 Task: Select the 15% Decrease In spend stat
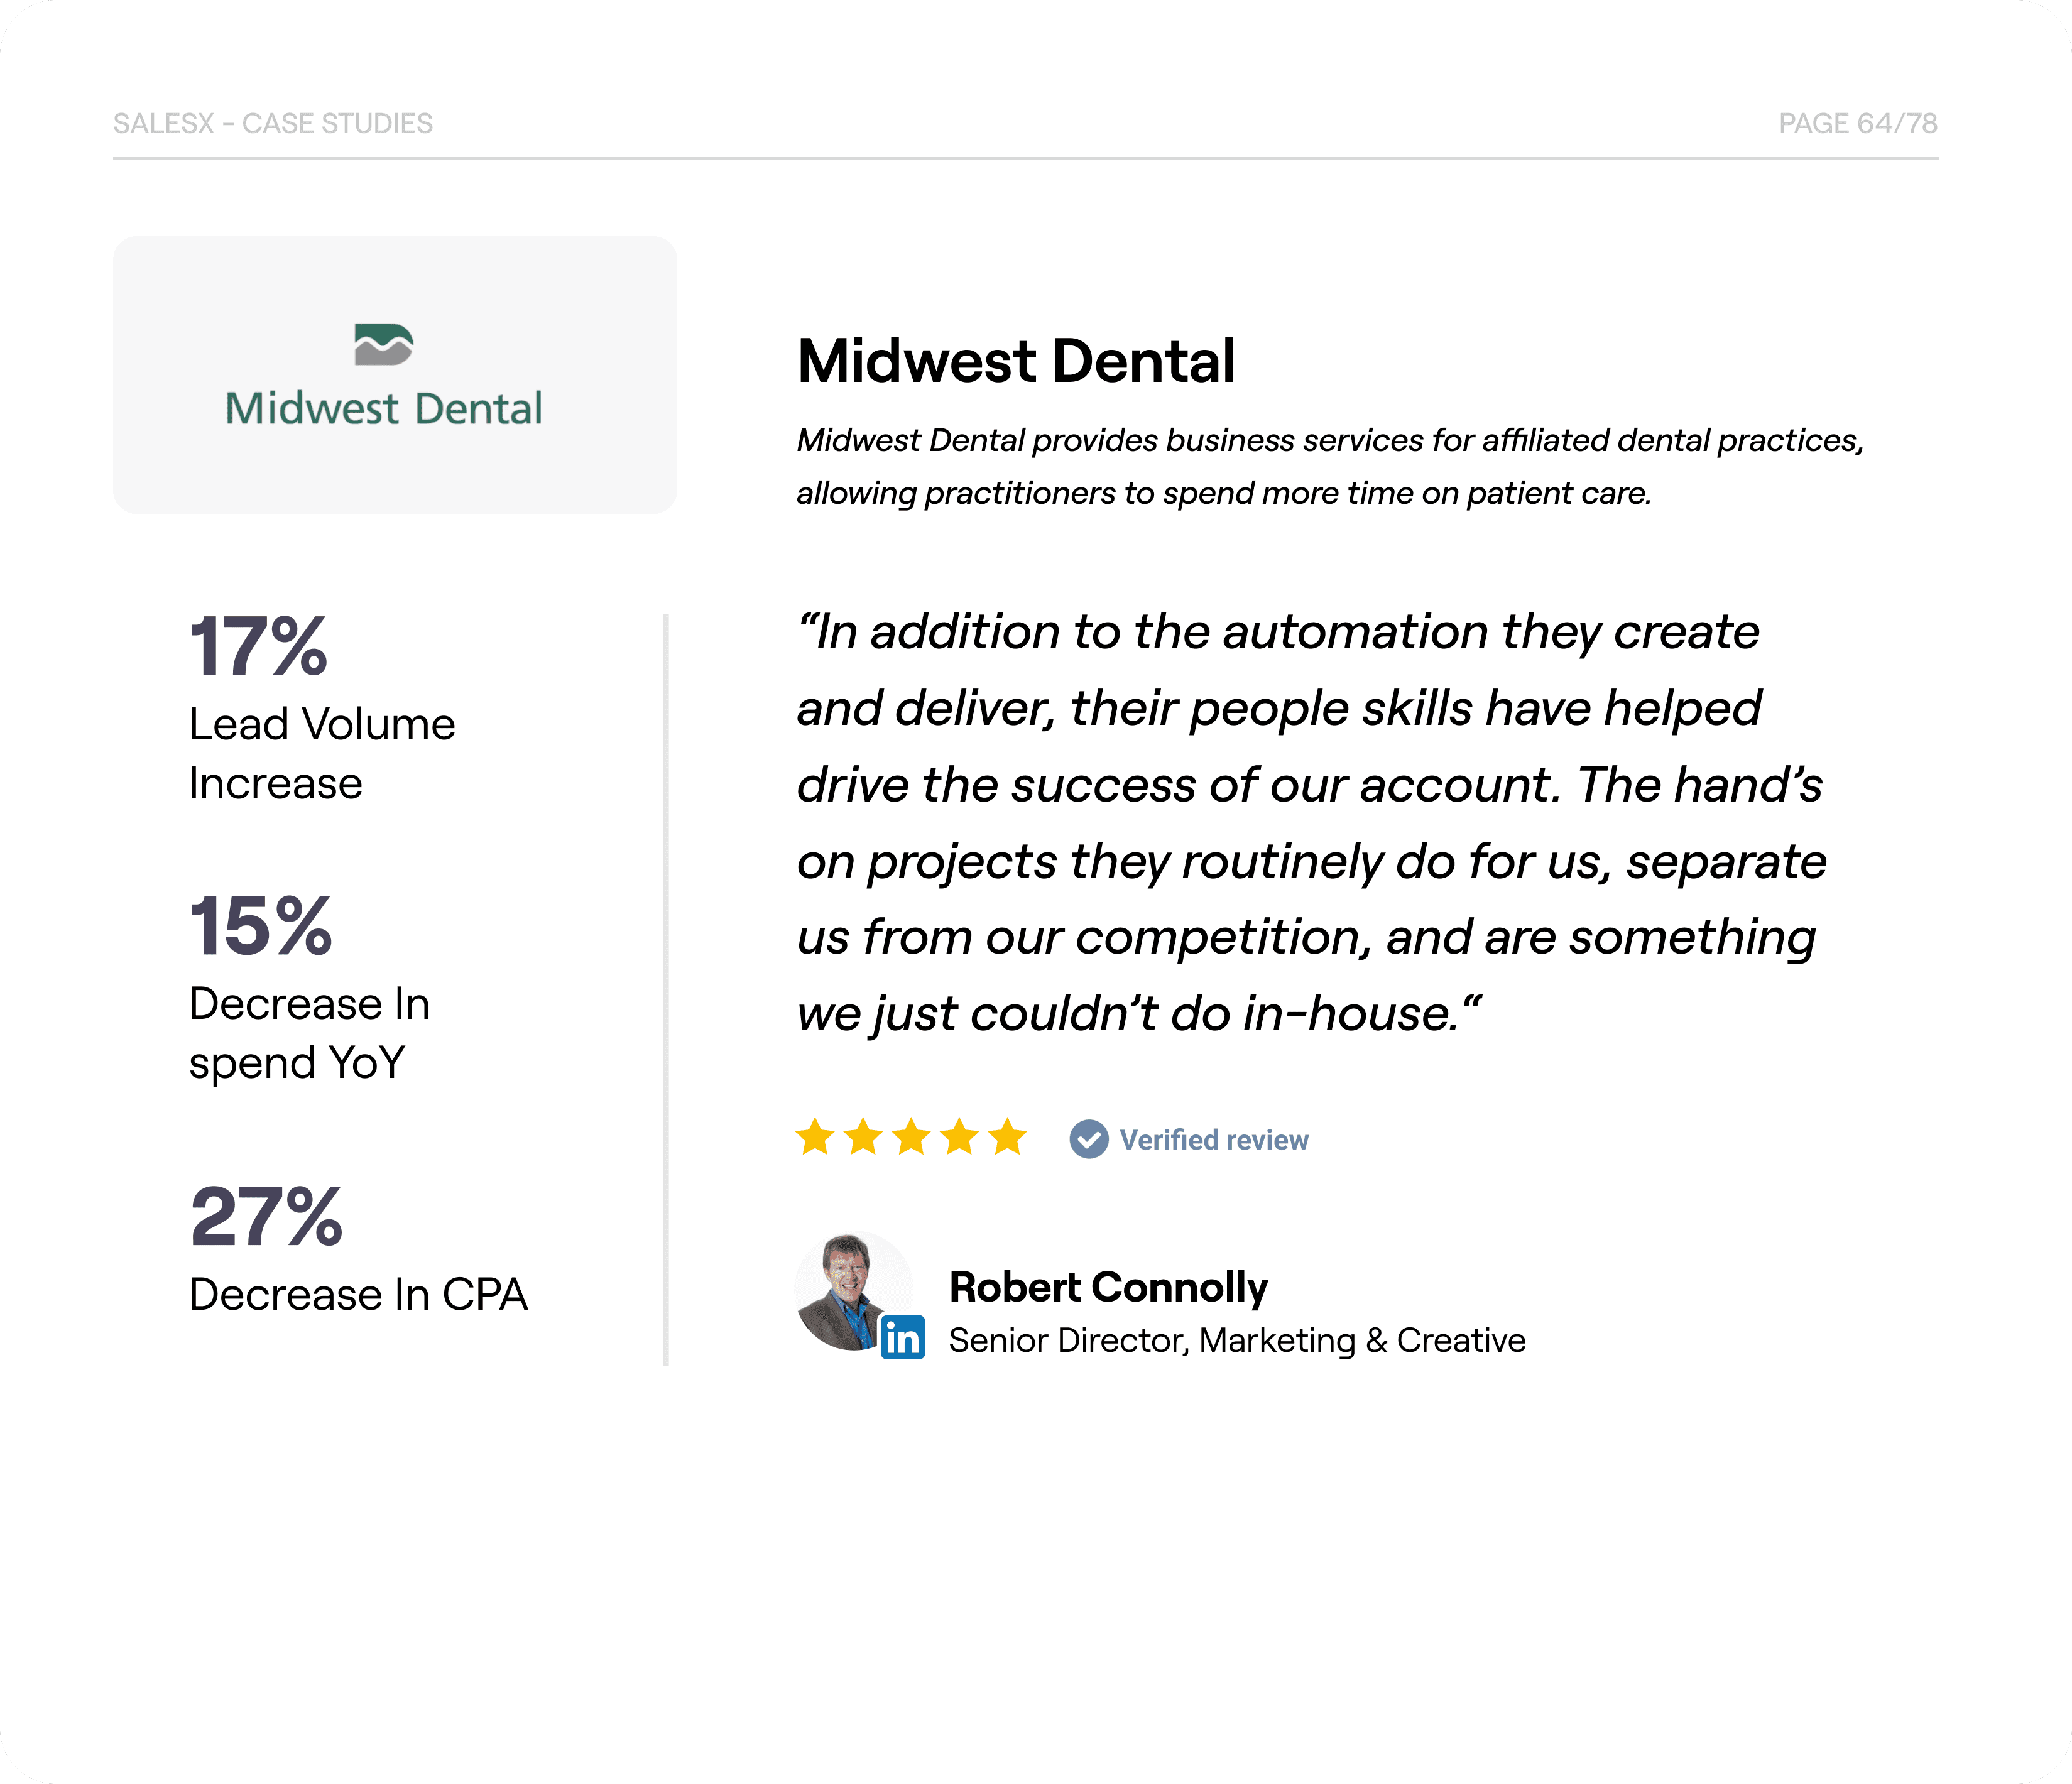[x=310, y=988]
